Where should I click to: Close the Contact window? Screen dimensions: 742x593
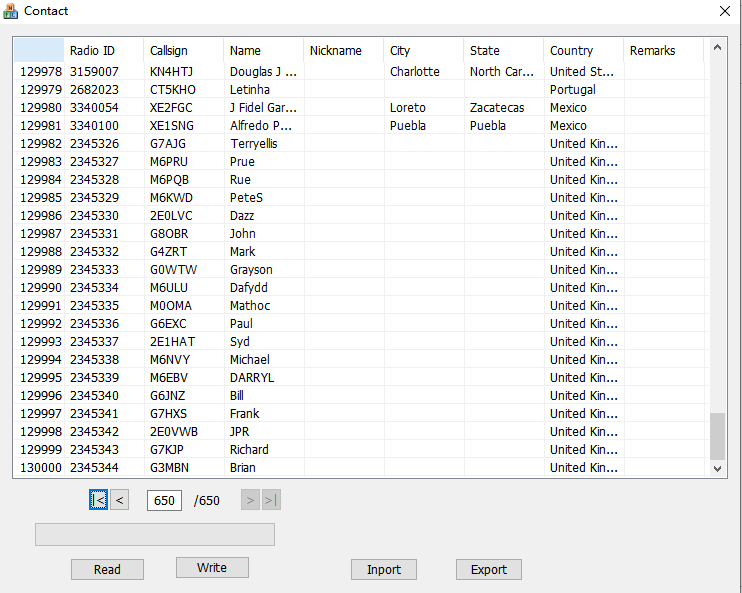tap(724, 11)
